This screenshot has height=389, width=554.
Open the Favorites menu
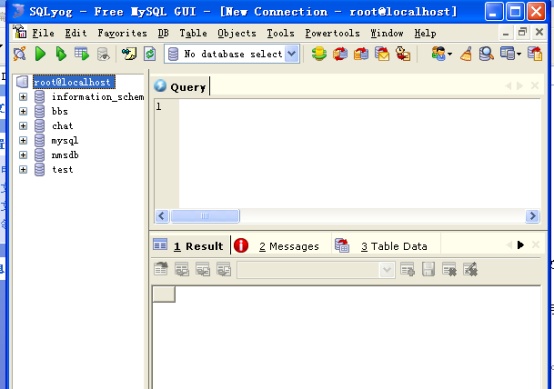point(122,33)
